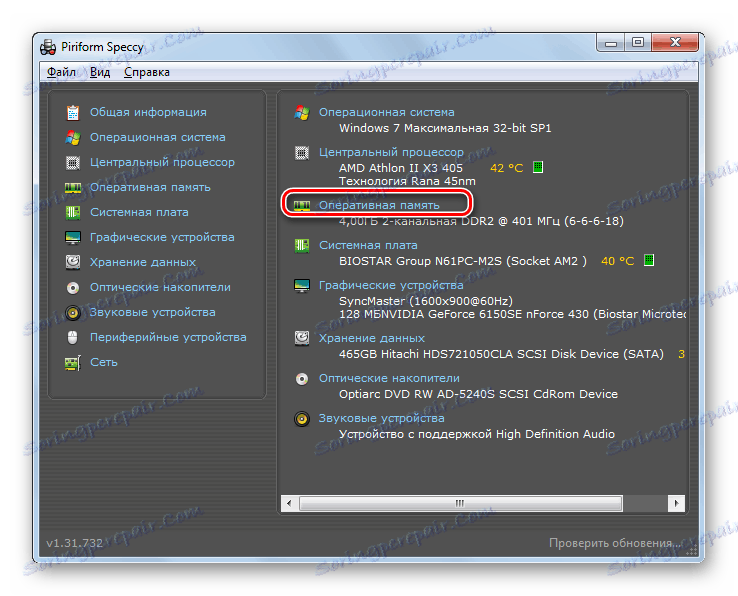This screenshot has height=596, width=738.
Task: Click Системная плата heading link in summary
Action: (x=369, y=245)
